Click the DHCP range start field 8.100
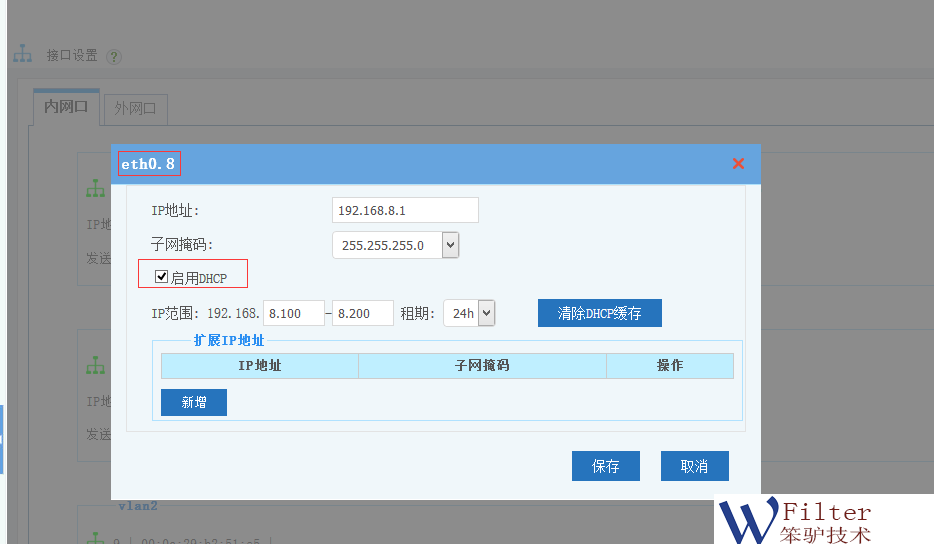This screenshot has width=934, height=544. [293, 313]
